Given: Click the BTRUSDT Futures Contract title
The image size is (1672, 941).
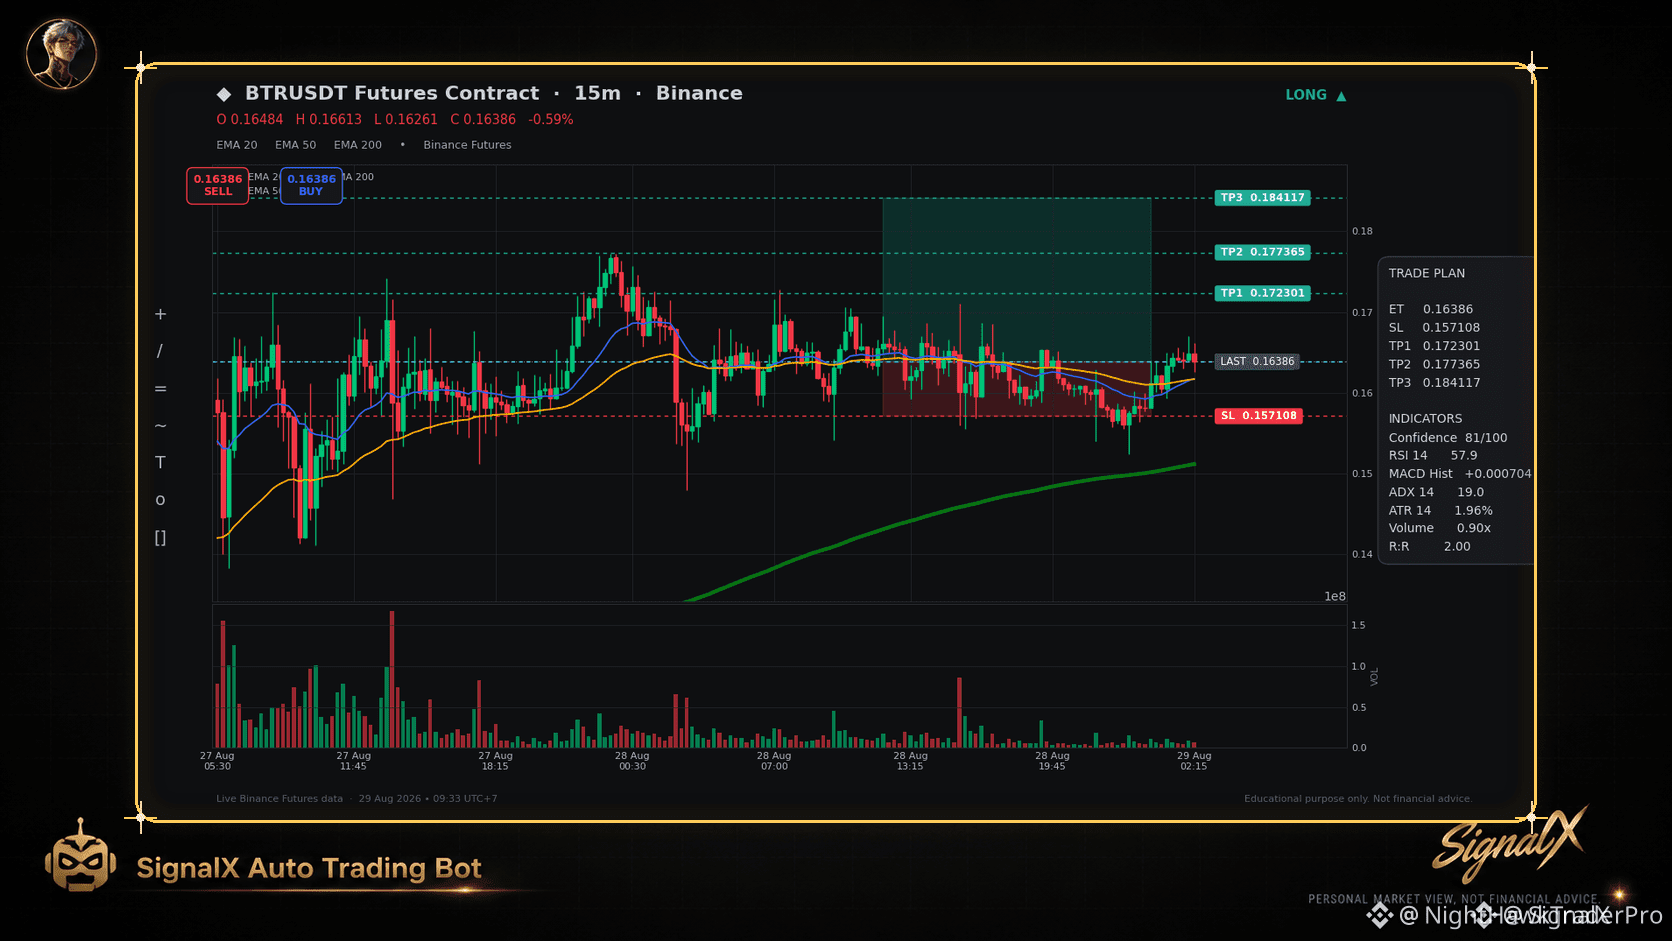Looking at the screenshot, I should tap(392, 93).
